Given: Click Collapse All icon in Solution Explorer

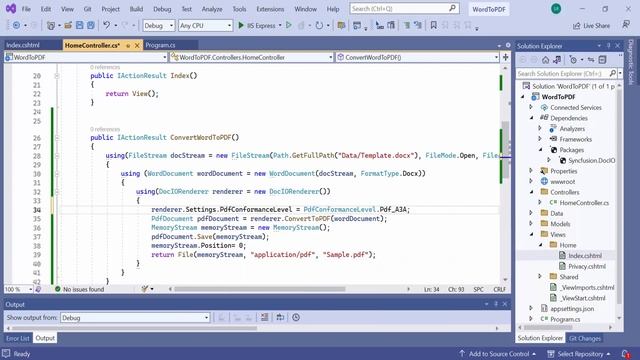Looking at the screenshot, I should pyautogui.click(x=602, y=60).
